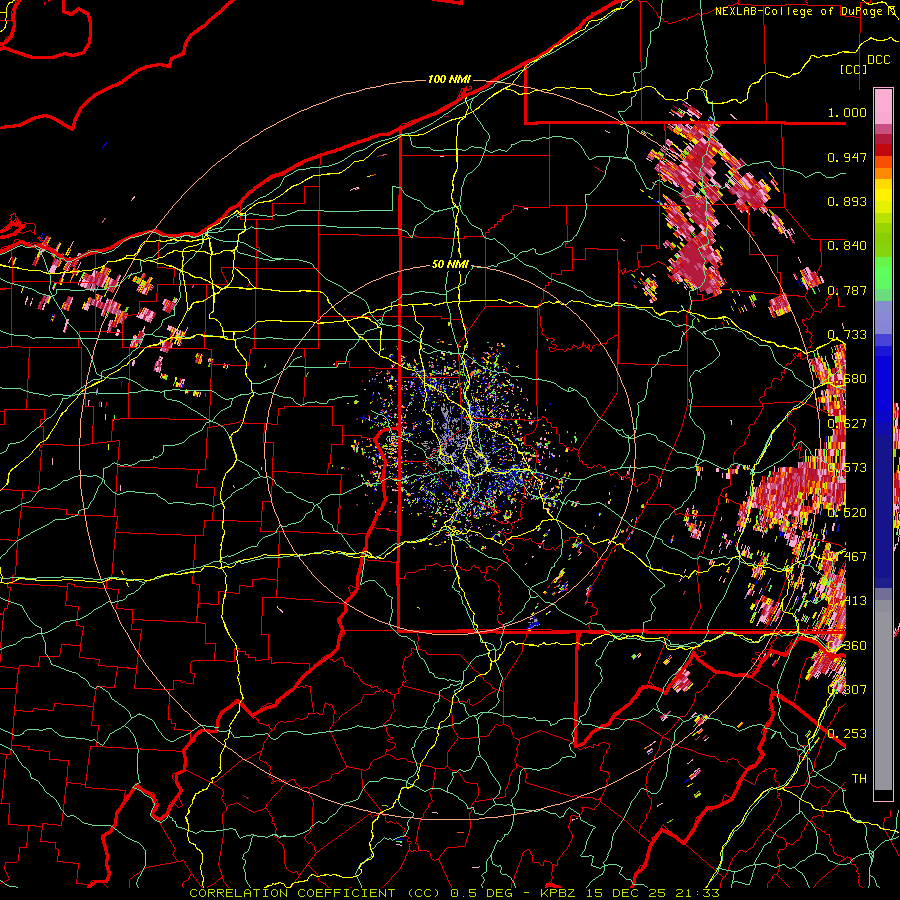Click the 0.467 scale value
The width and height of the screenshot is (900, 900).
[x=847, y=556]
